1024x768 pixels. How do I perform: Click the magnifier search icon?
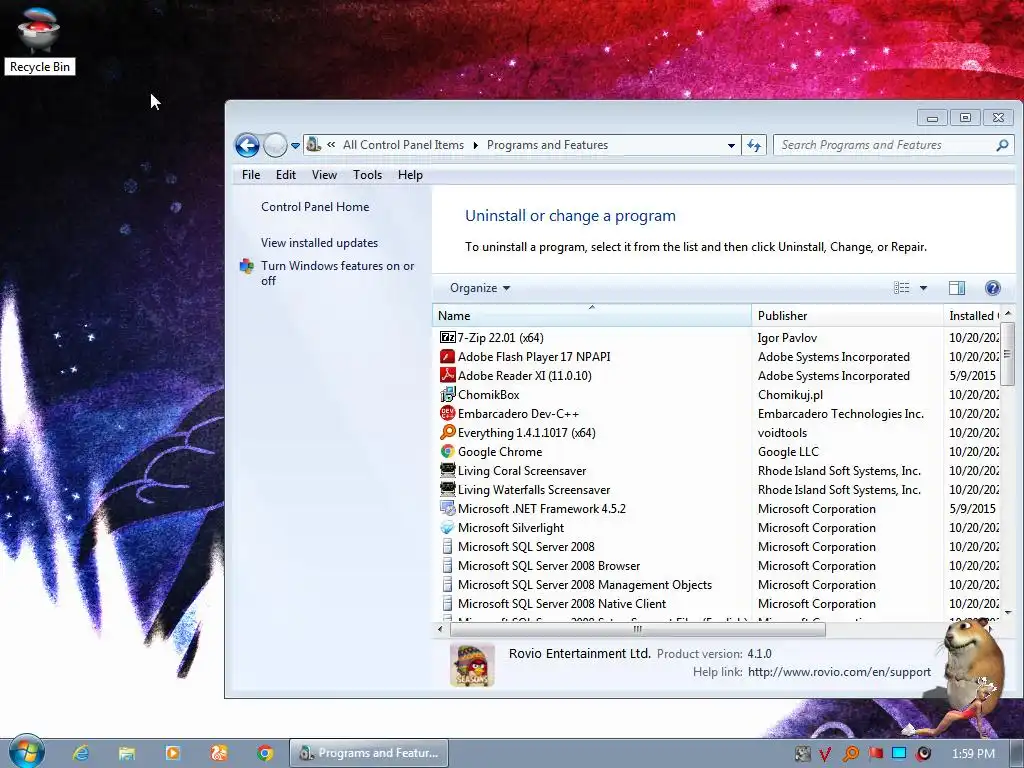[x=1002, y=145]
